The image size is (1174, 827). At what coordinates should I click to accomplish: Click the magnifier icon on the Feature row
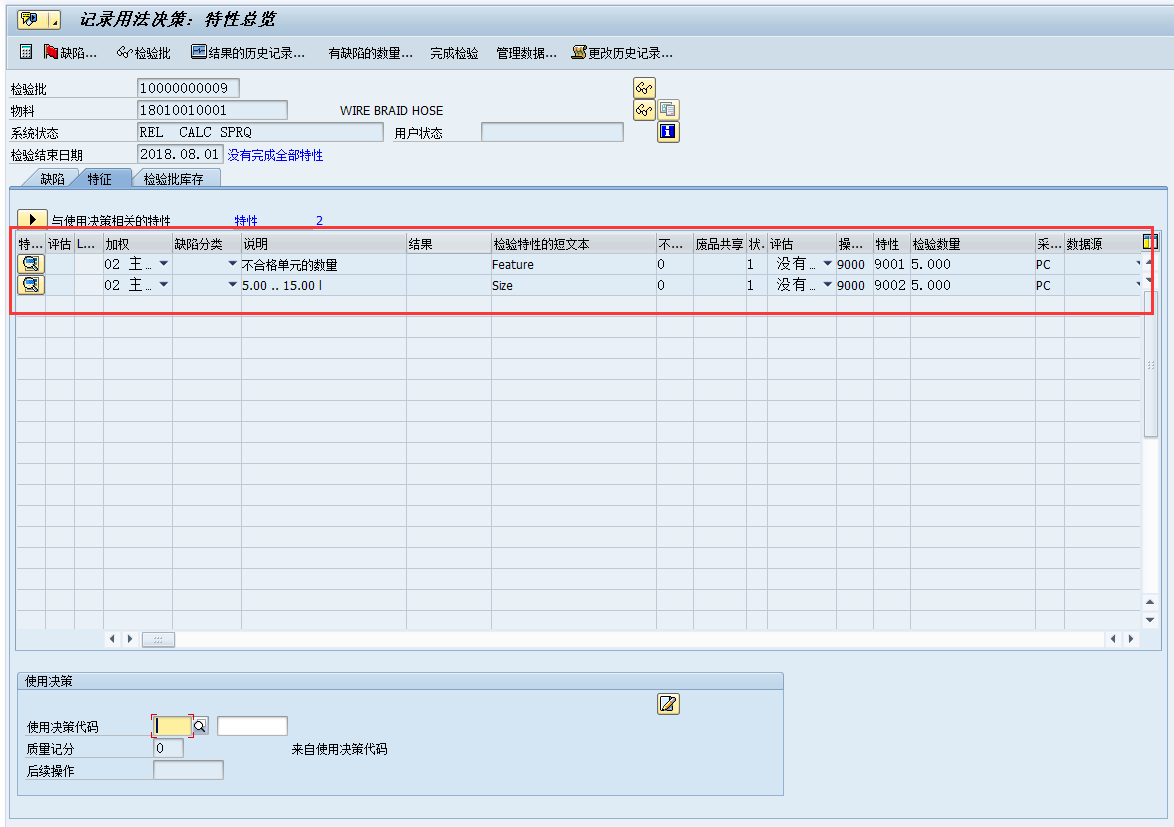coord(31,263)
